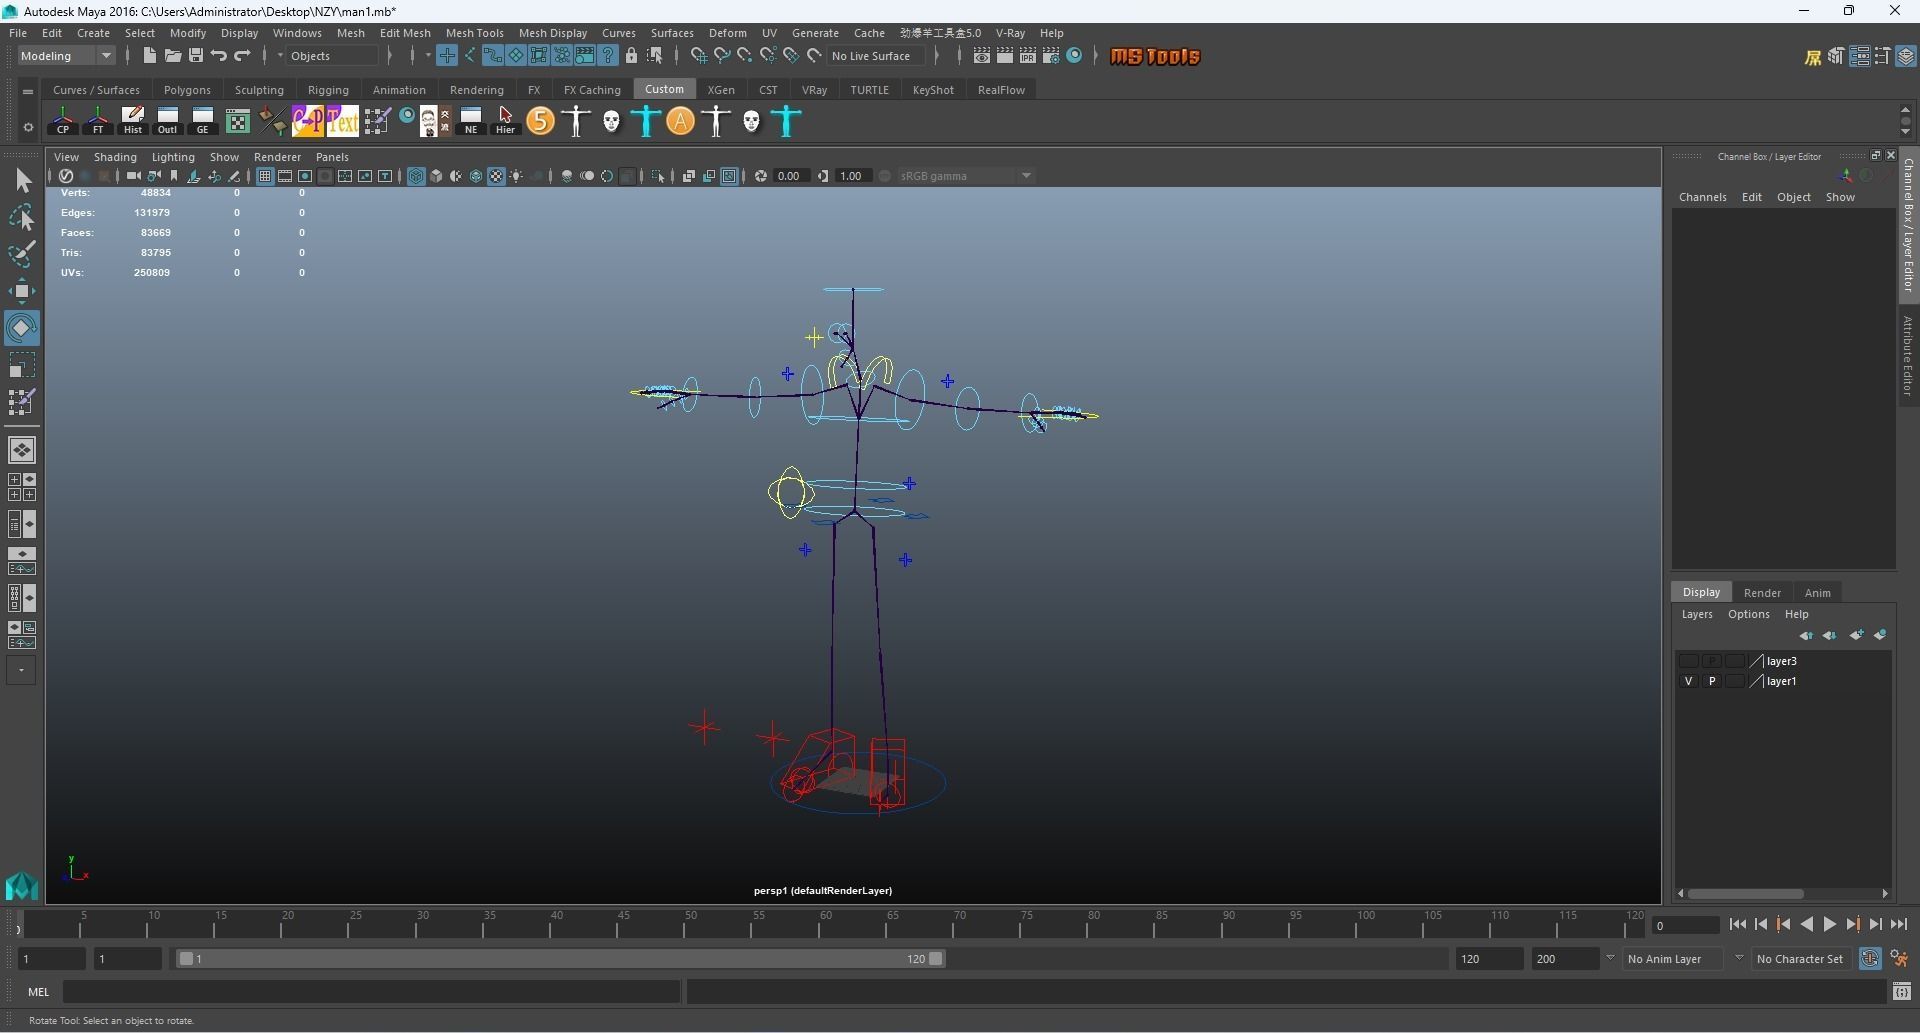Open Channels menu in Channel Box

tap(1702, 197)
